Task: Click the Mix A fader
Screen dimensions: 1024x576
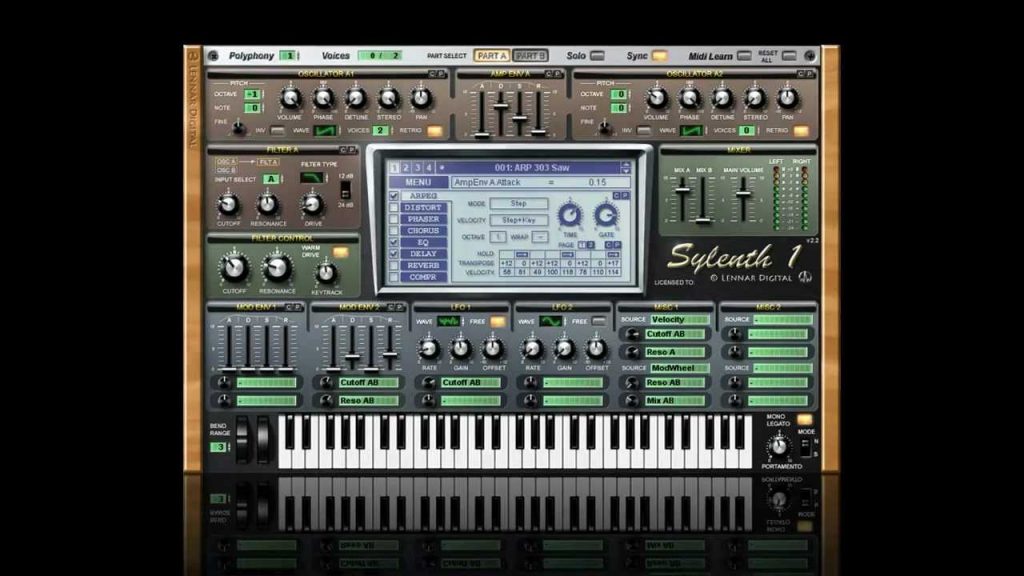Action: tap(682, 190)
